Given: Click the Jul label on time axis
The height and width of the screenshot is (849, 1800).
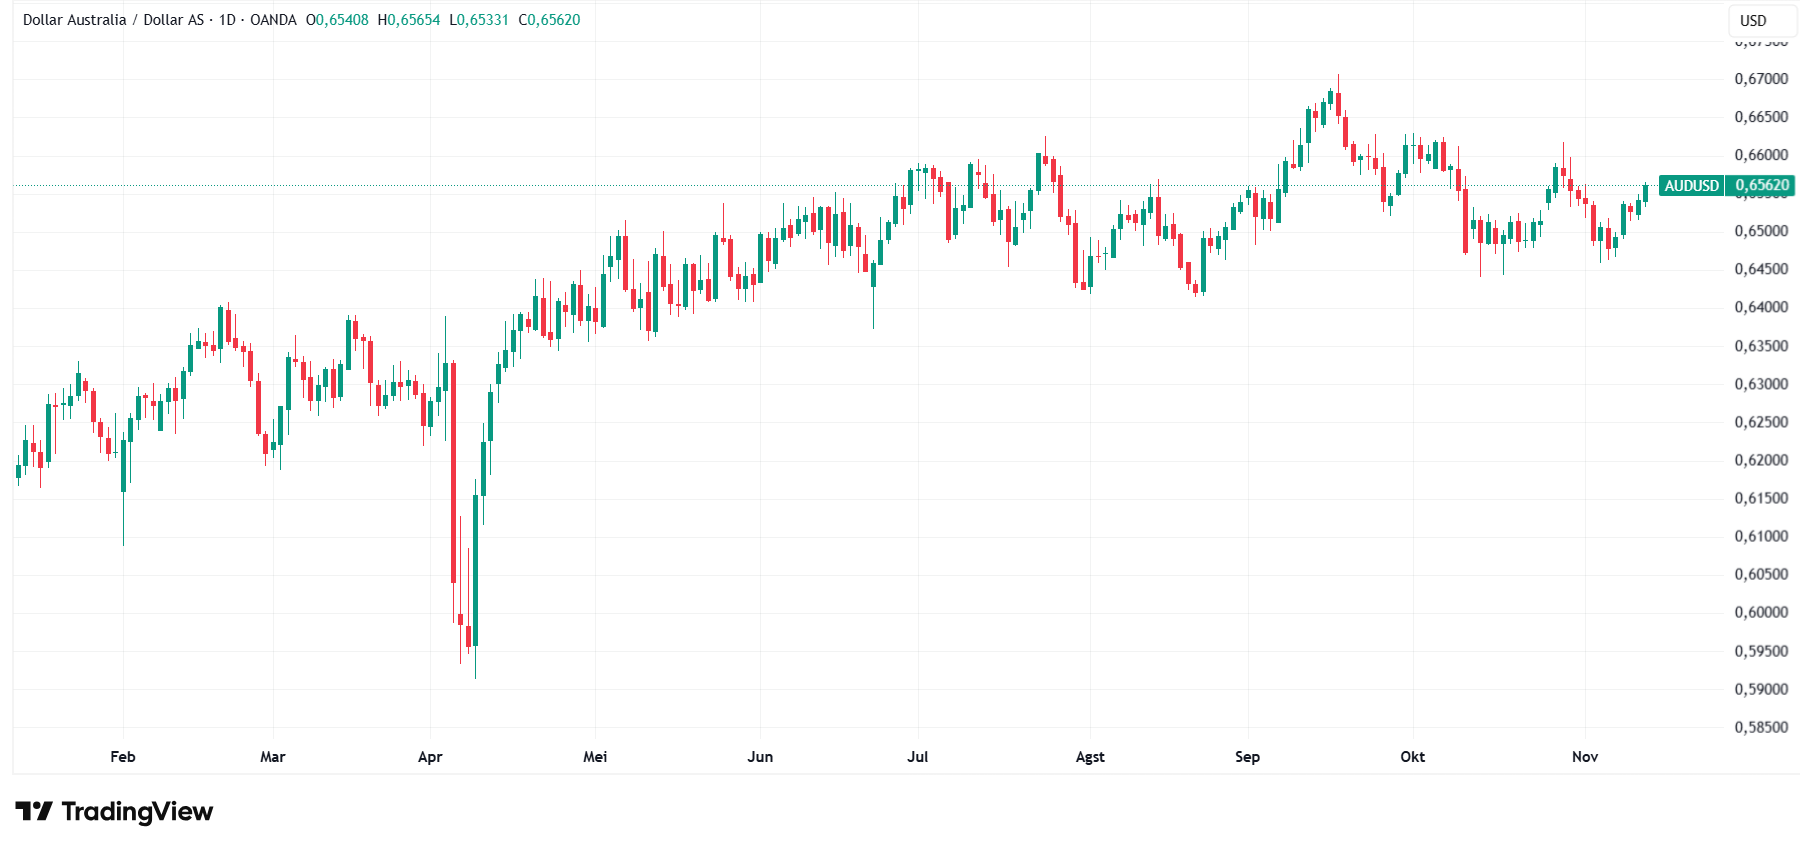Looking at the screenshot, I should tap(918, 756).
